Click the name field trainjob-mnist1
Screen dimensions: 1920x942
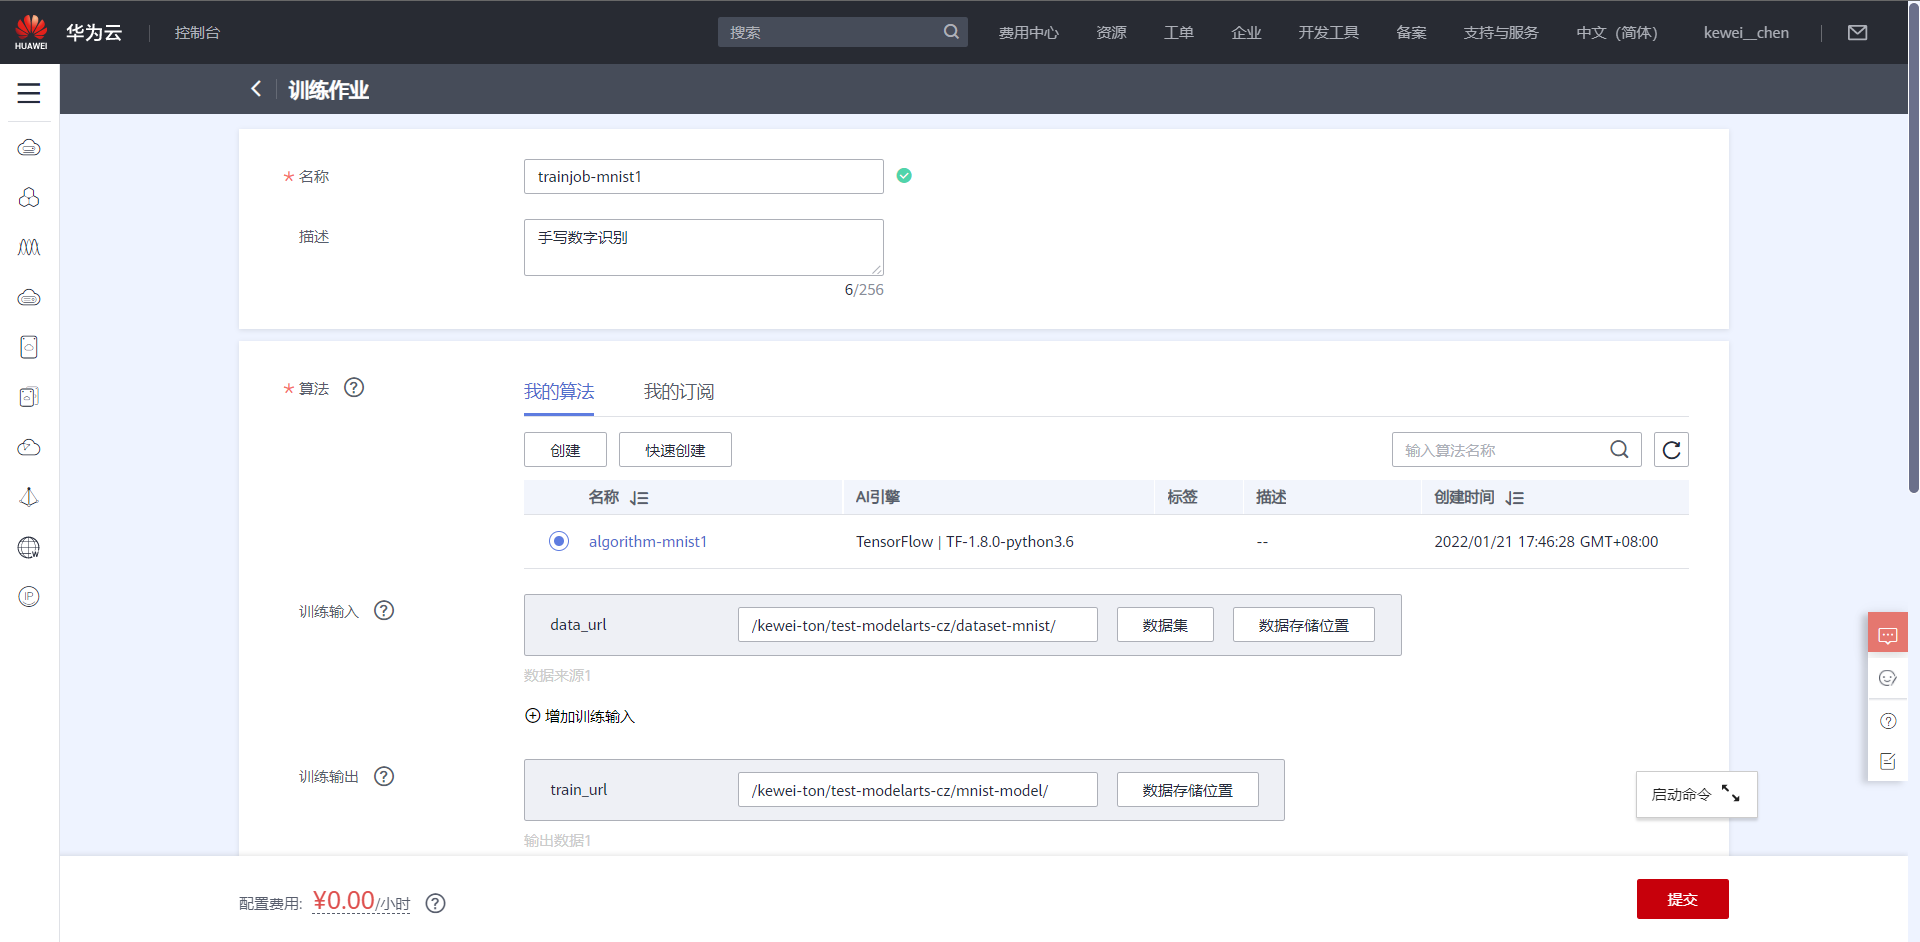703,176
